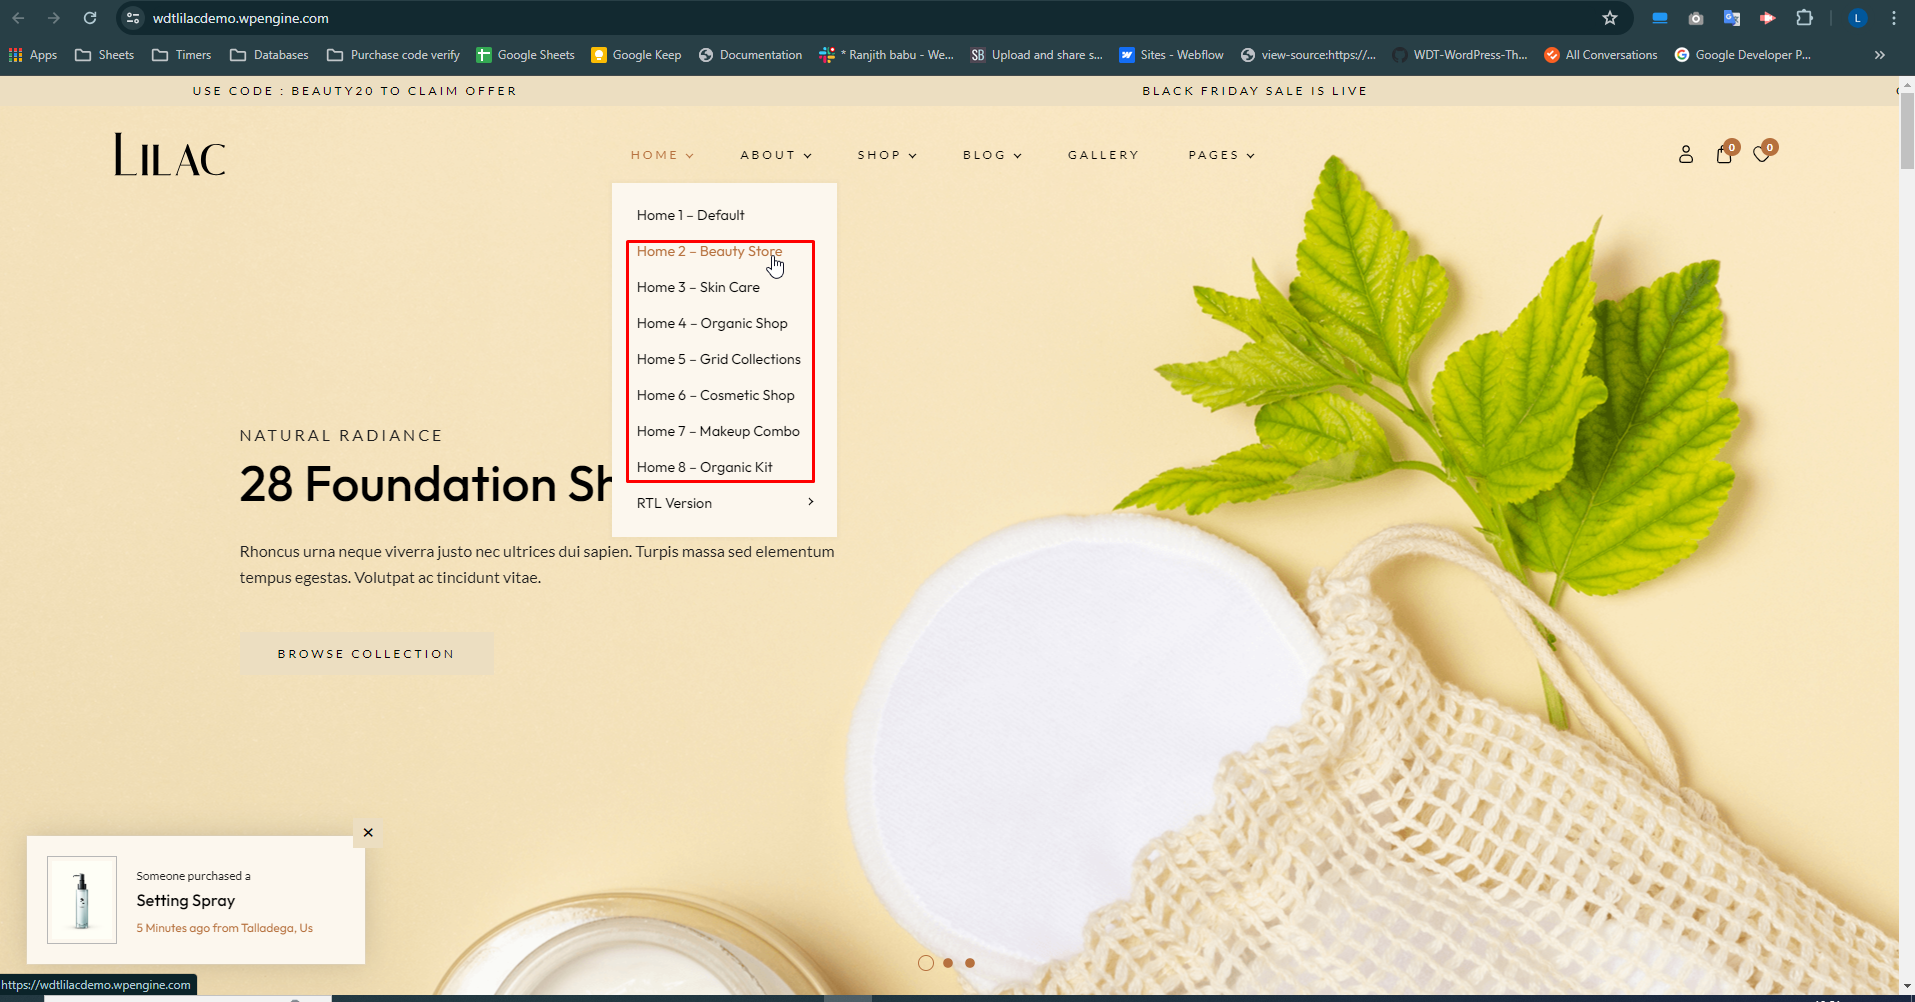Open the Timers bookmark folder

[x=181, y=55]
